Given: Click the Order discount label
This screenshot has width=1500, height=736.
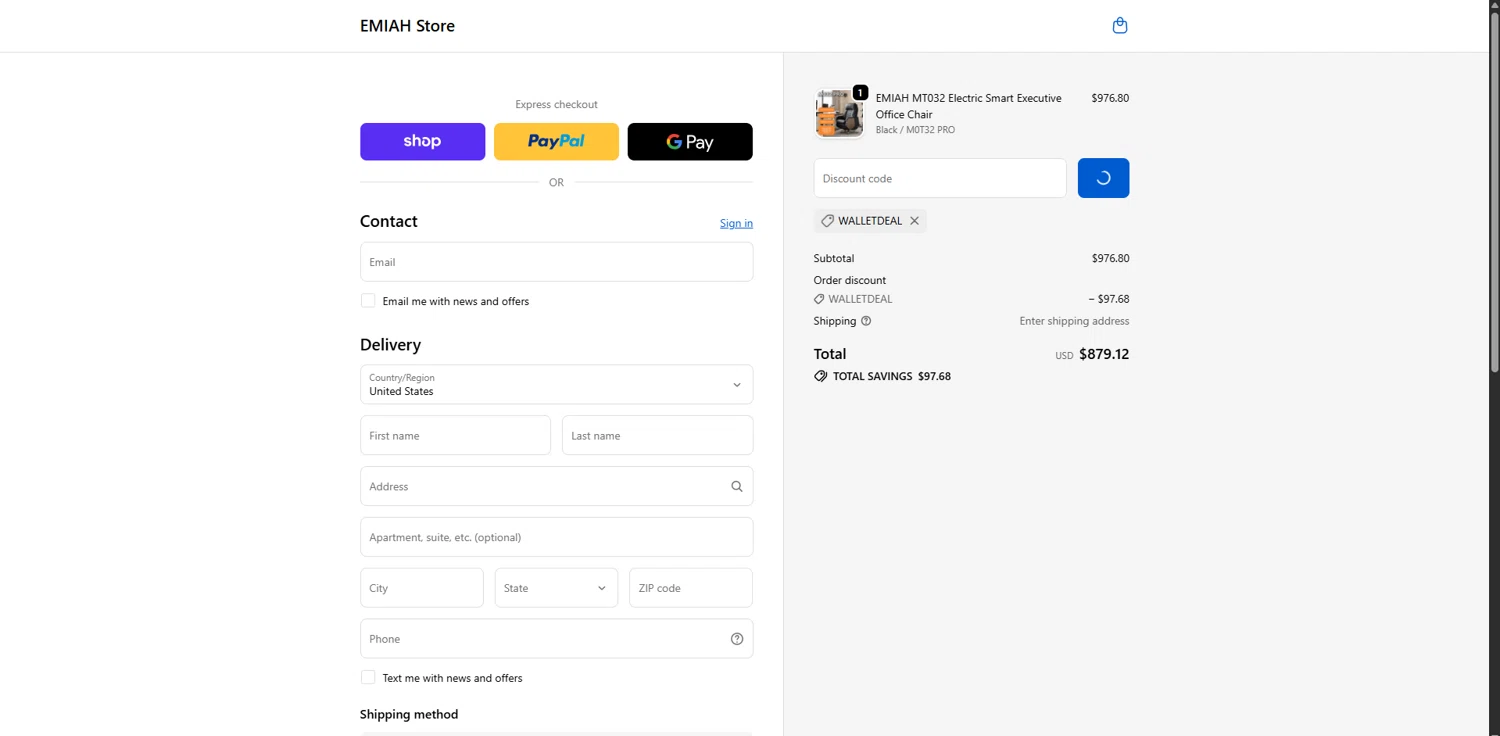Looking at the screenshot, I should (x=850, y=280).
